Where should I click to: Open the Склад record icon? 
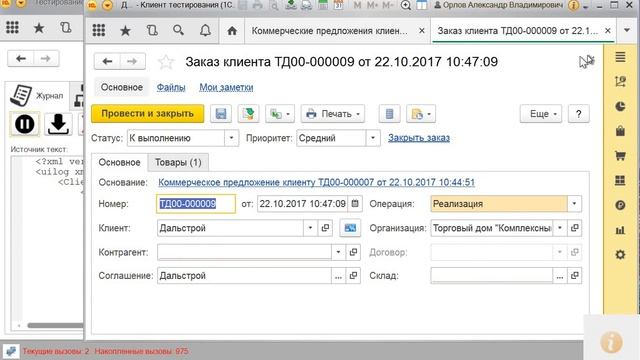[575, 276]
